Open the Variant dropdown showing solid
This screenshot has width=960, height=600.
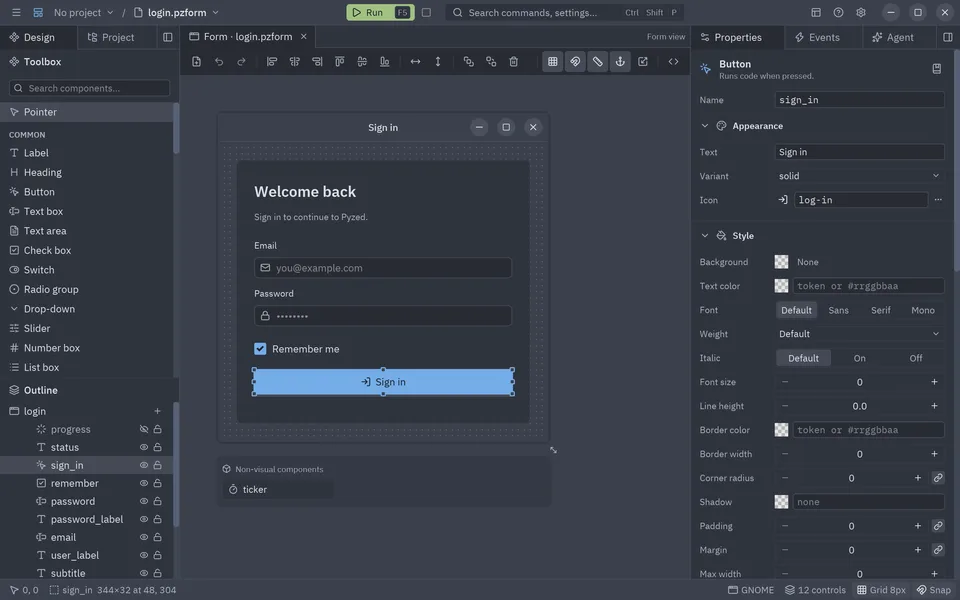pos(859,176)
